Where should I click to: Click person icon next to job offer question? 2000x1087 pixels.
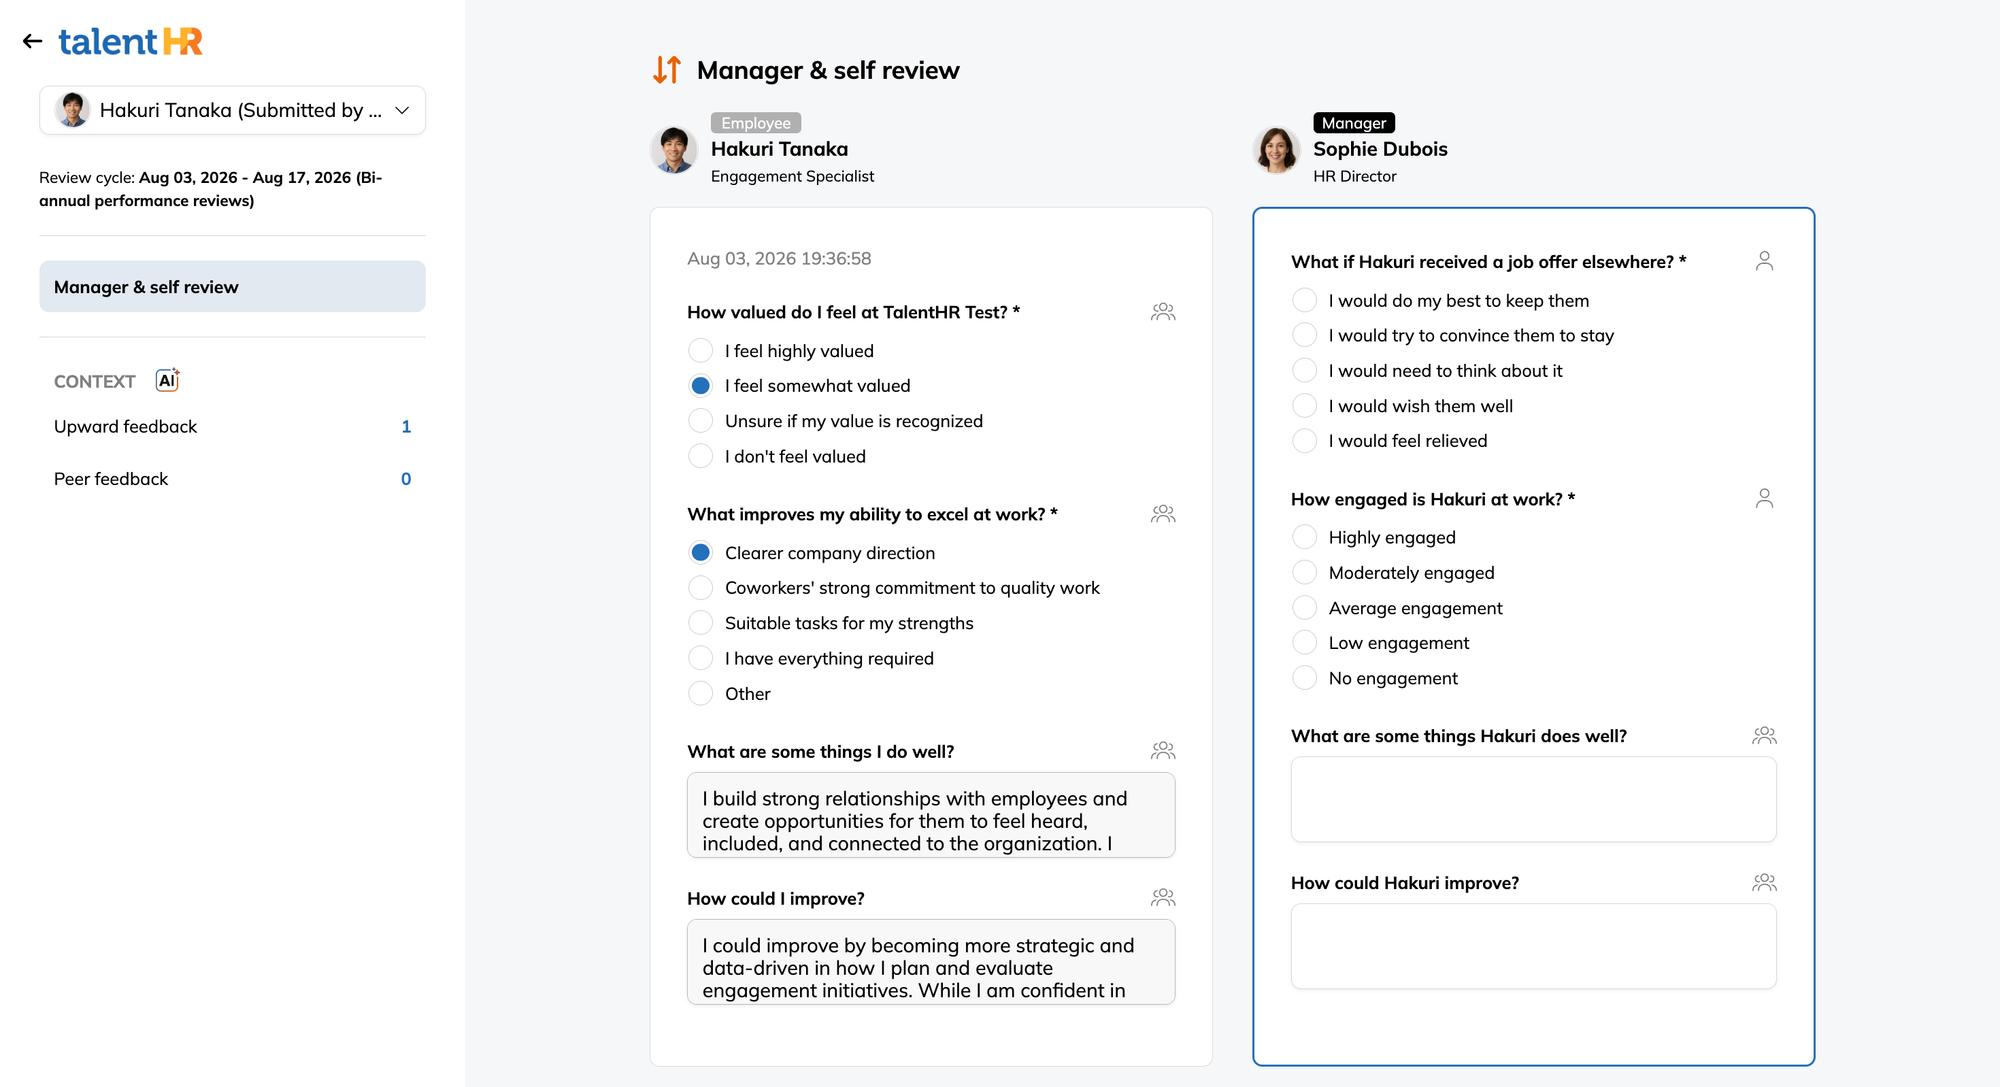pos(1764,261)
